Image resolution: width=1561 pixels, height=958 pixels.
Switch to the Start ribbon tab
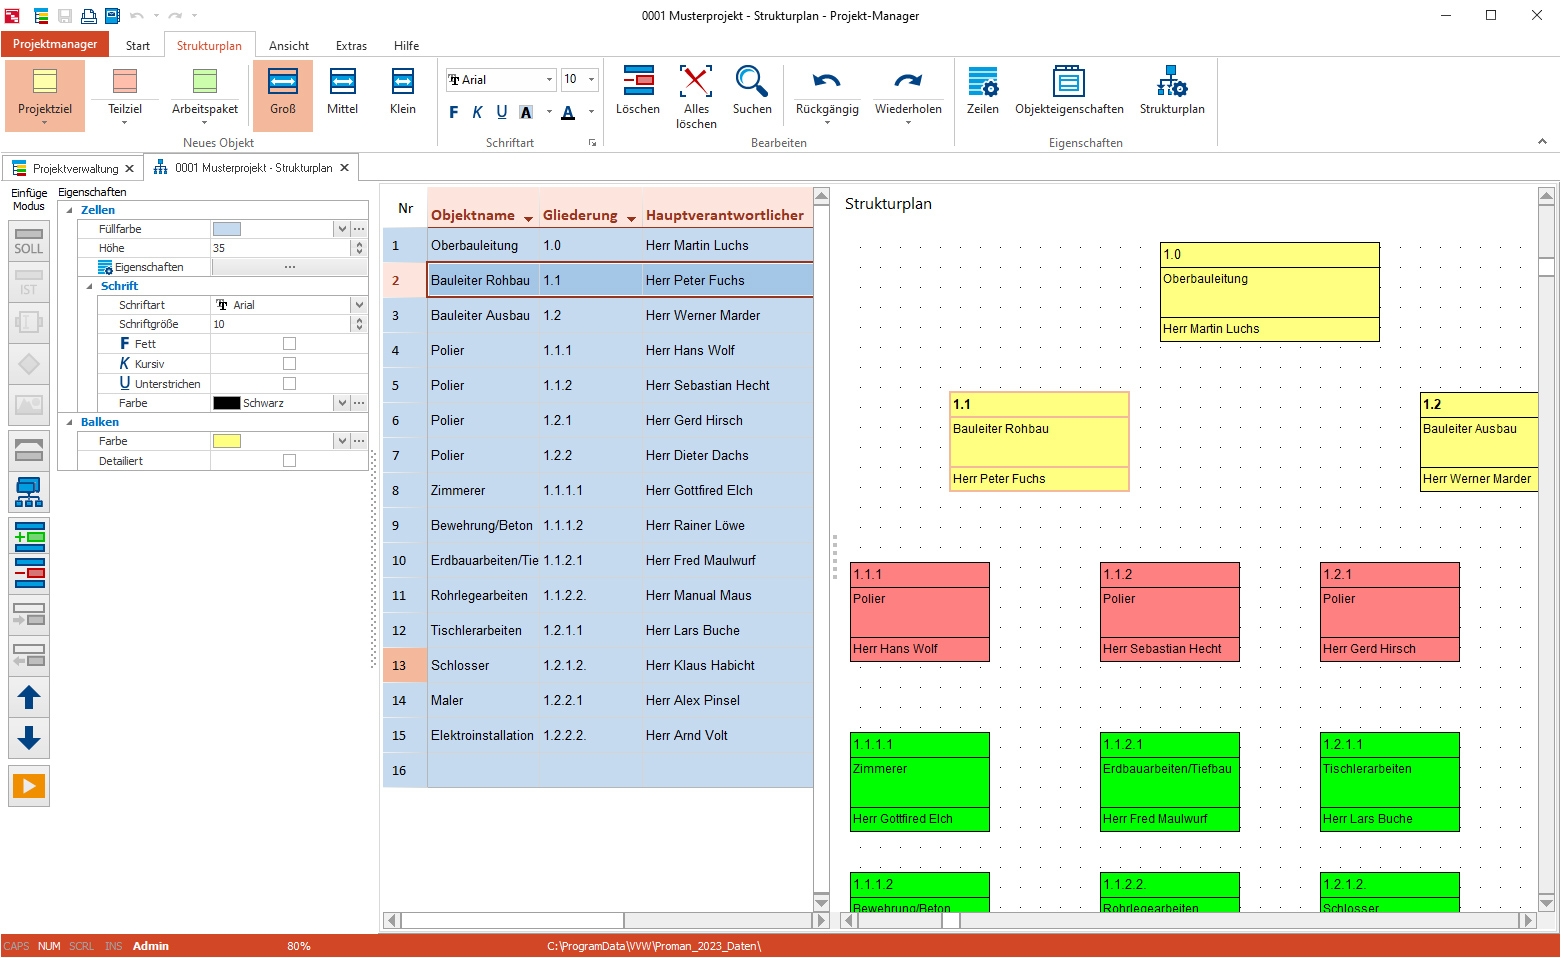click(x=138, y=45)
